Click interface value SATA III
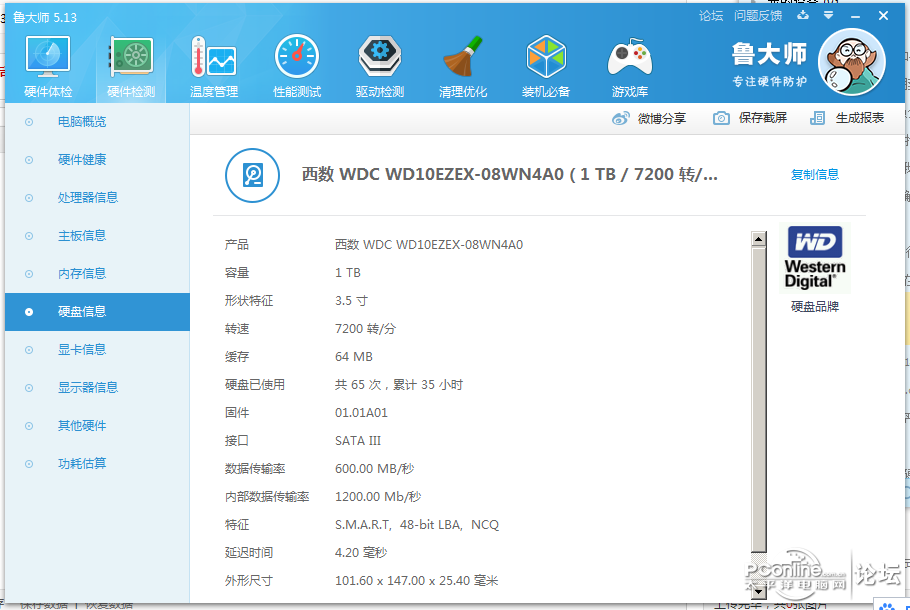This screenshot has height=610, width=910. pyautogui.click(x=358, y=441)
